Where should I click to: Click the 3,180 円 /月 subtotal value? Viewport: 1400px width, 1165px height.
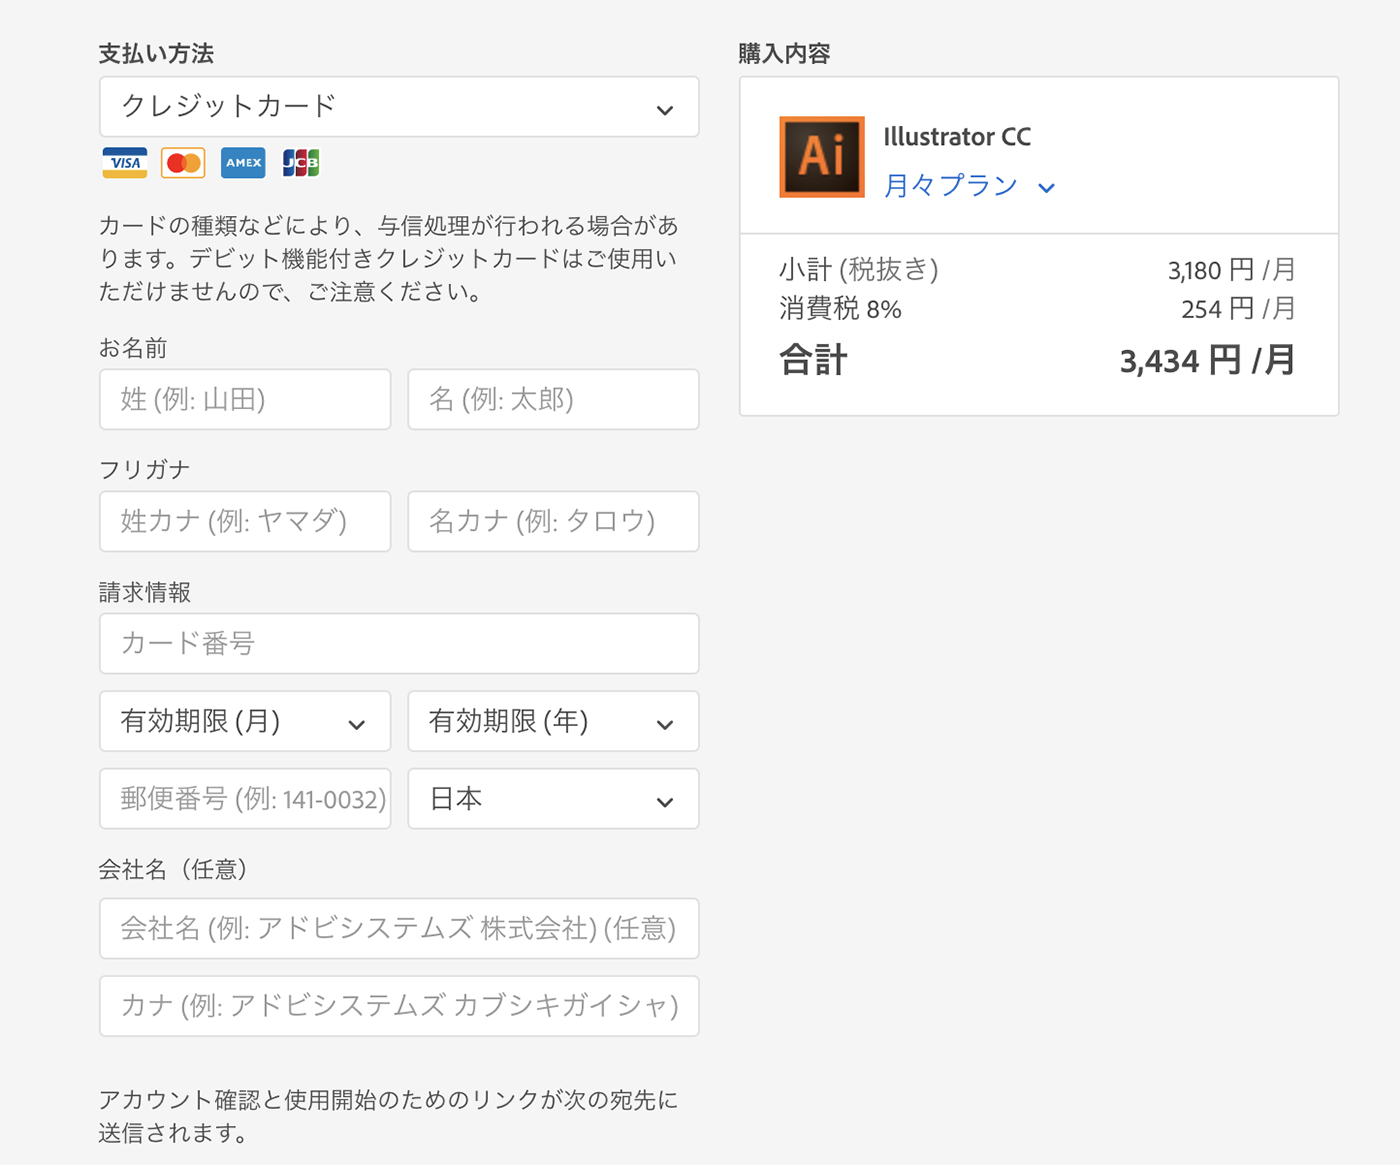(1231, 270)
